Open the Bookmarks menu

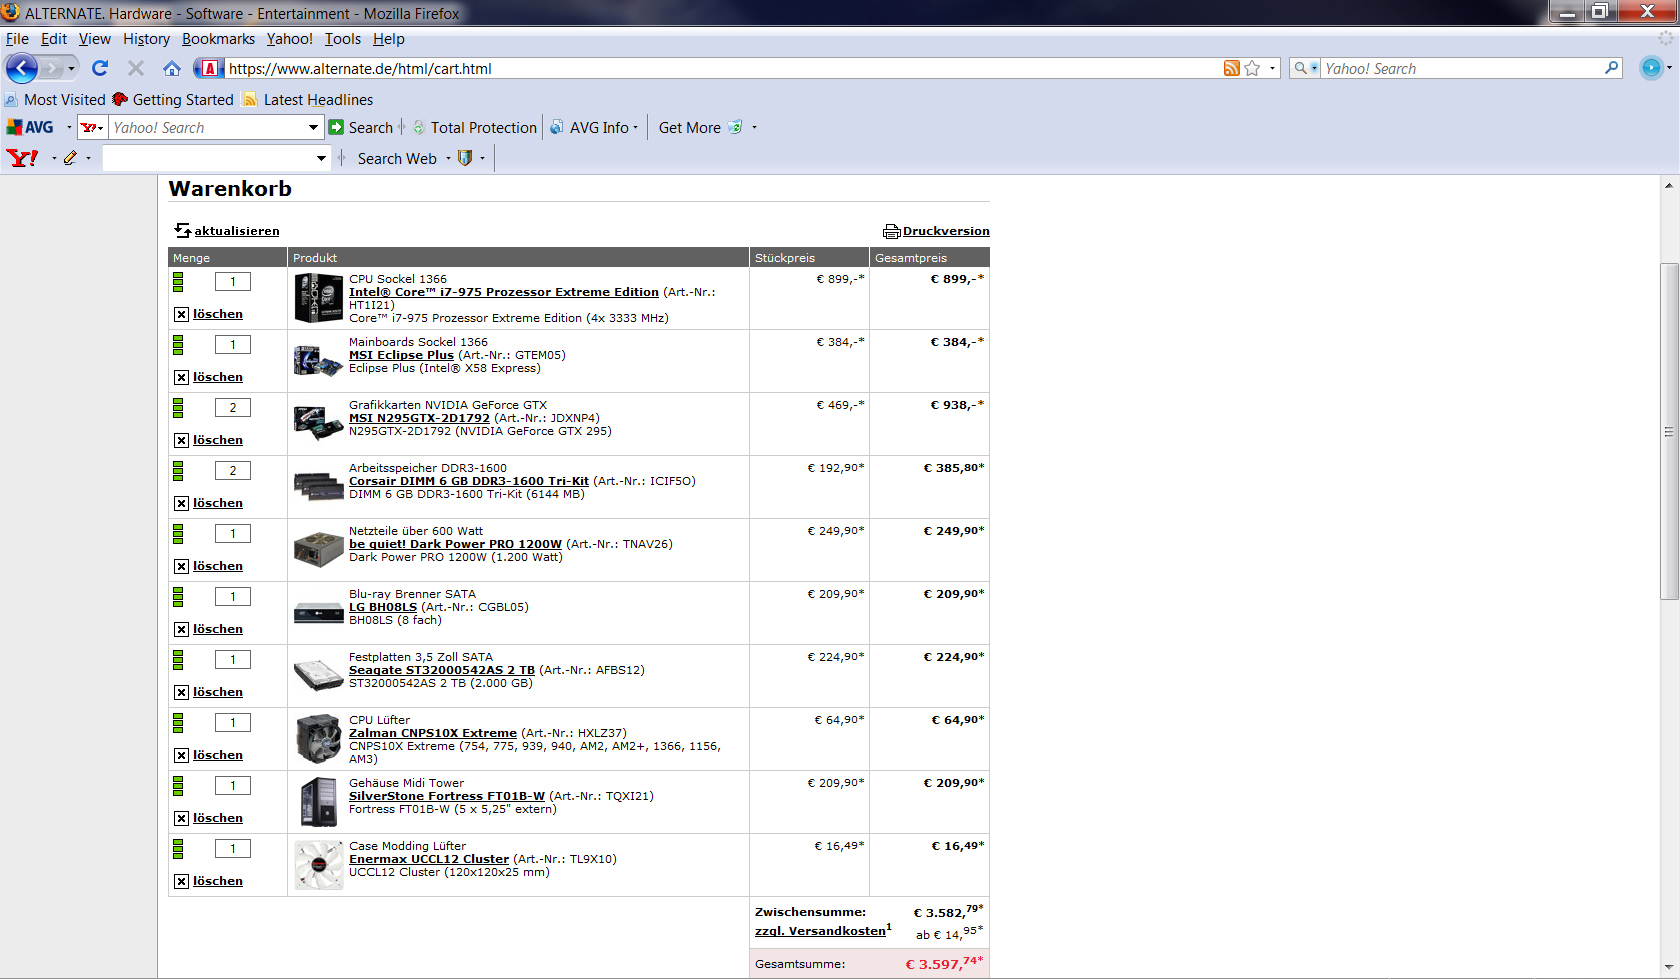218,39
